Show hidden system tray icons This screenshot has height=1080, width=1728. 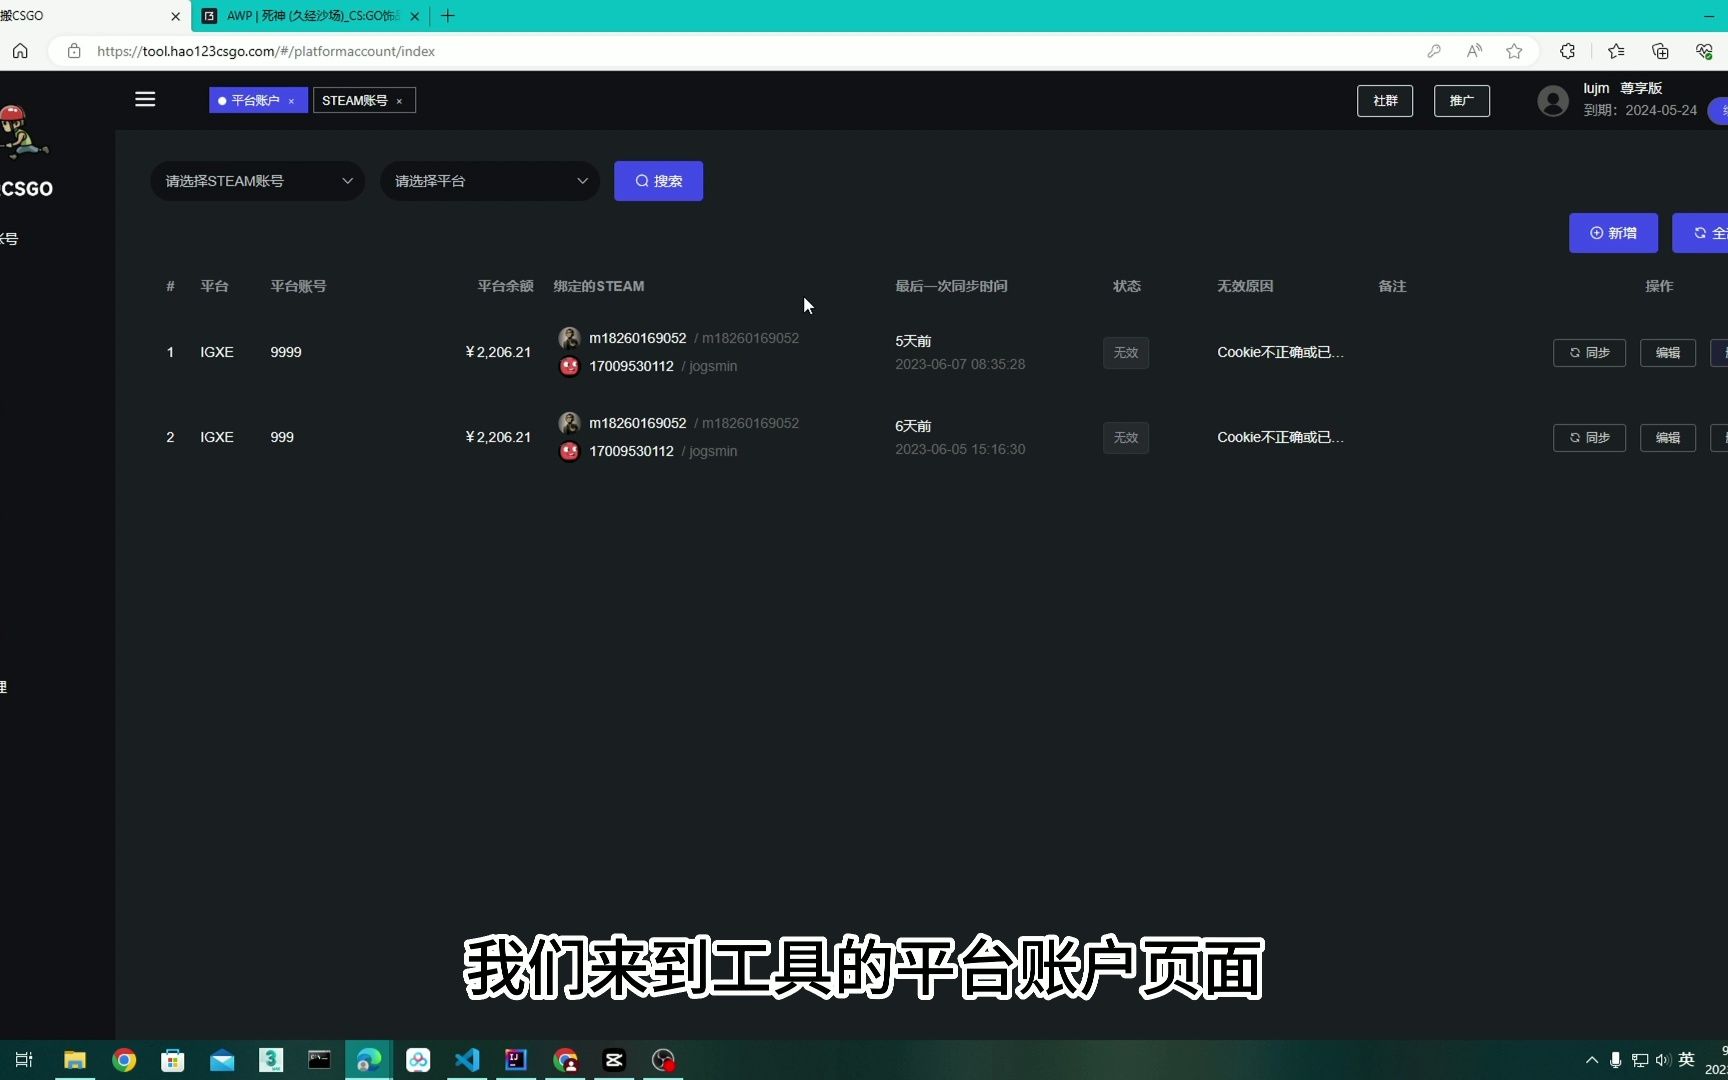click(x=1592, y=1060)
